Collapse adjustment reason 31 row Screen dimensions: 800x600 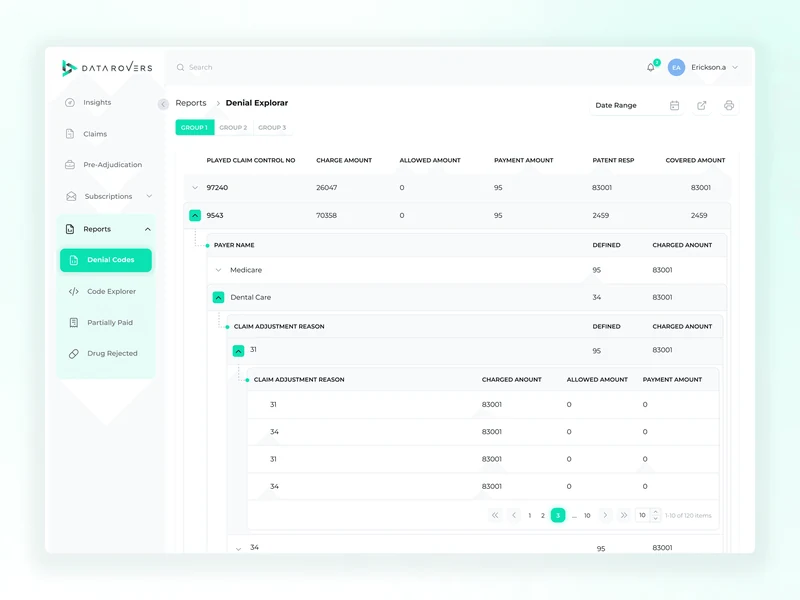tap(238, 351)
